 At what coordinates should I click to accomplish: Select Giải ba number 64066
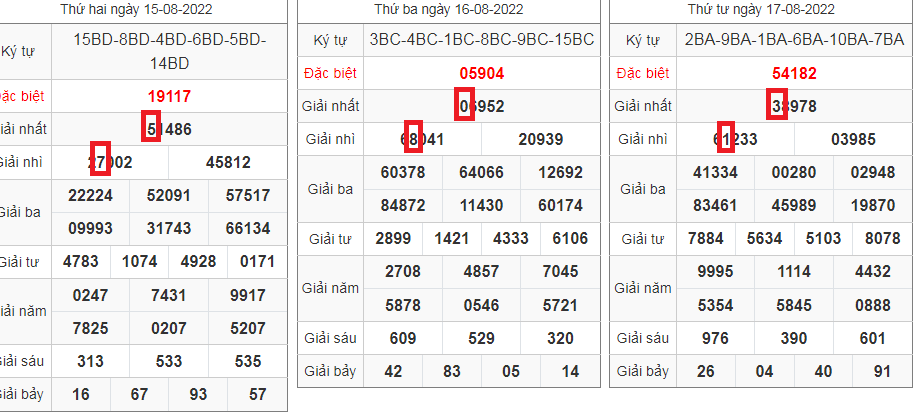pos(481,173)
